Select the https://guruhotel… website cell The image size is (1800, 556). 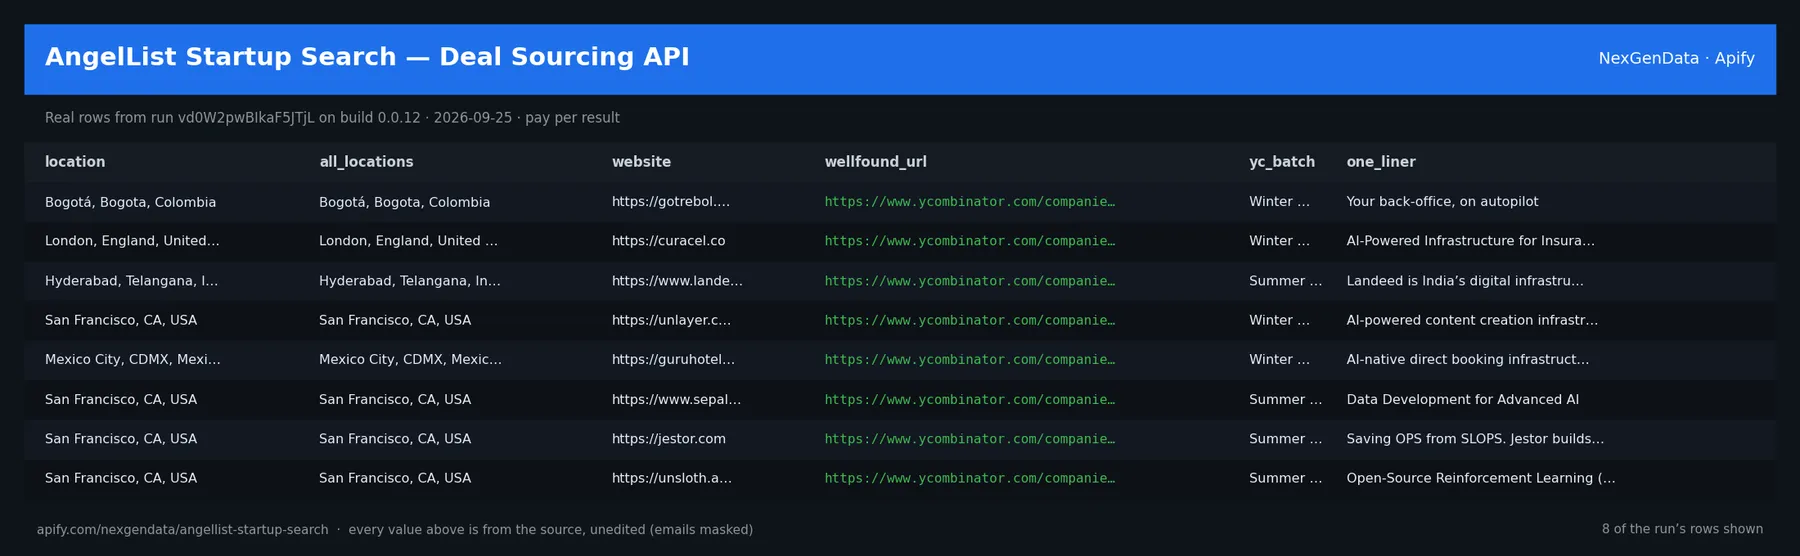(673, 360)
